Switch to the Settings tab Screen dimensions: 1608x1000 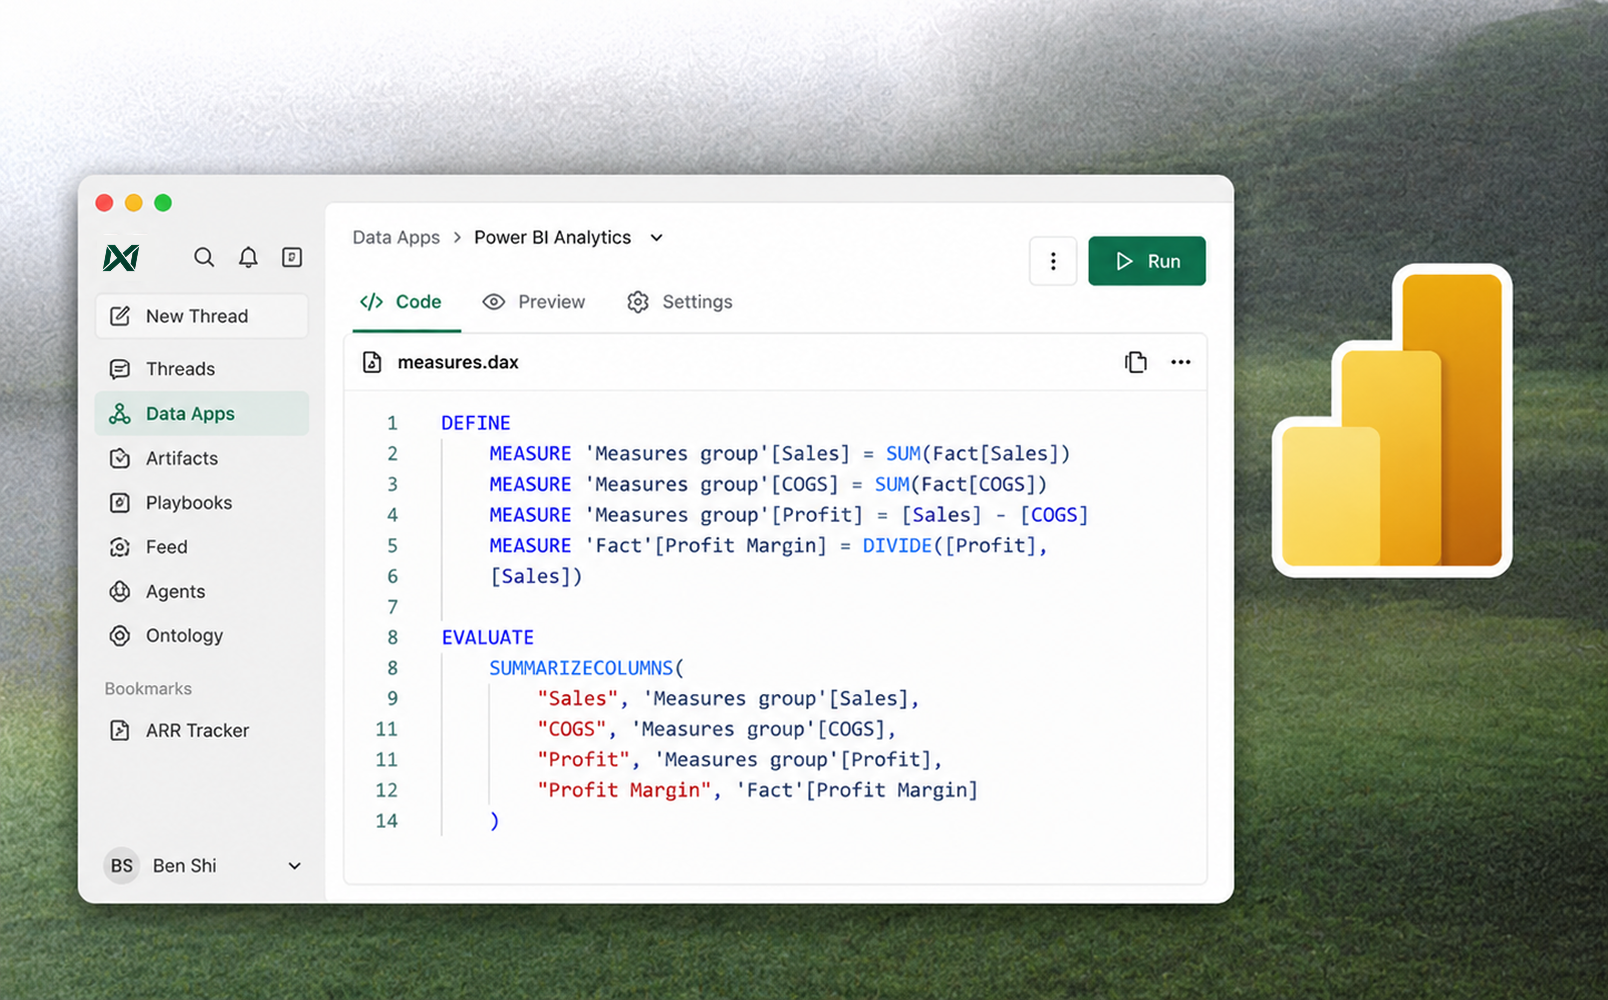pyautogui.click(x=680, y=302)
